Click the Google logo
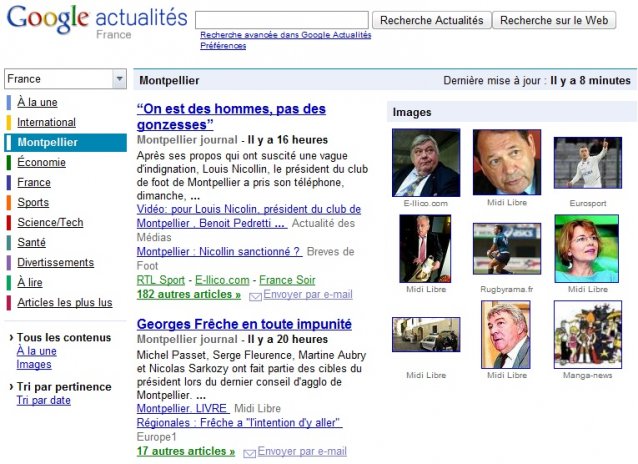638x464 pixels. [48, 20]
